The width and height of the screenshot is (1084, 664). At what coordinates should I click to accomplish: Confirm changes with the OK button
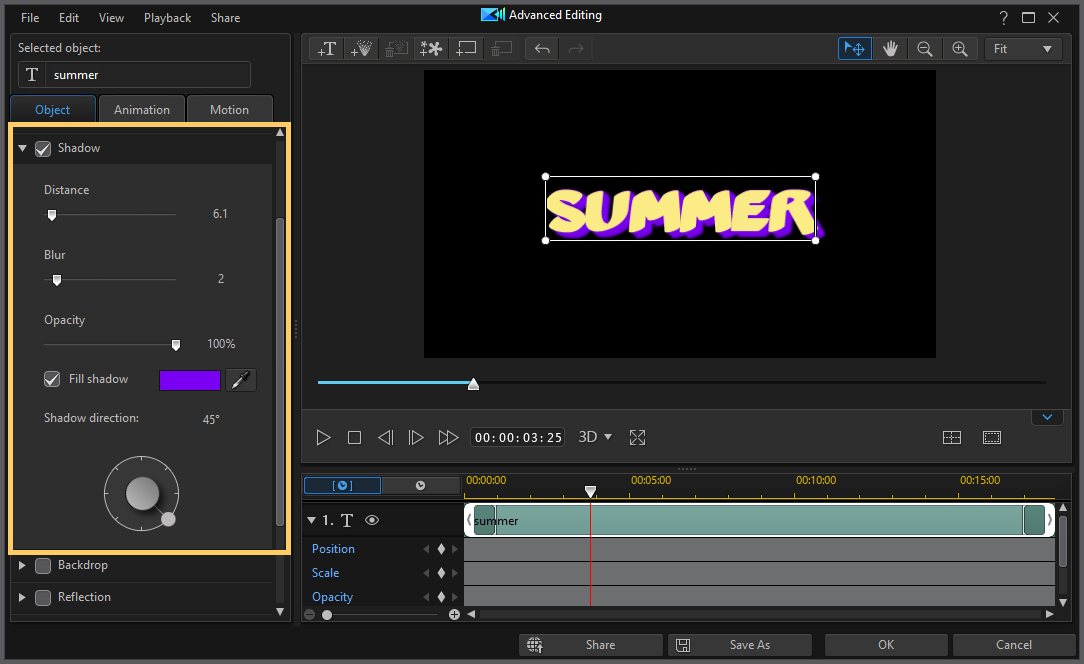pyautogui.click(x=884, y=644)
